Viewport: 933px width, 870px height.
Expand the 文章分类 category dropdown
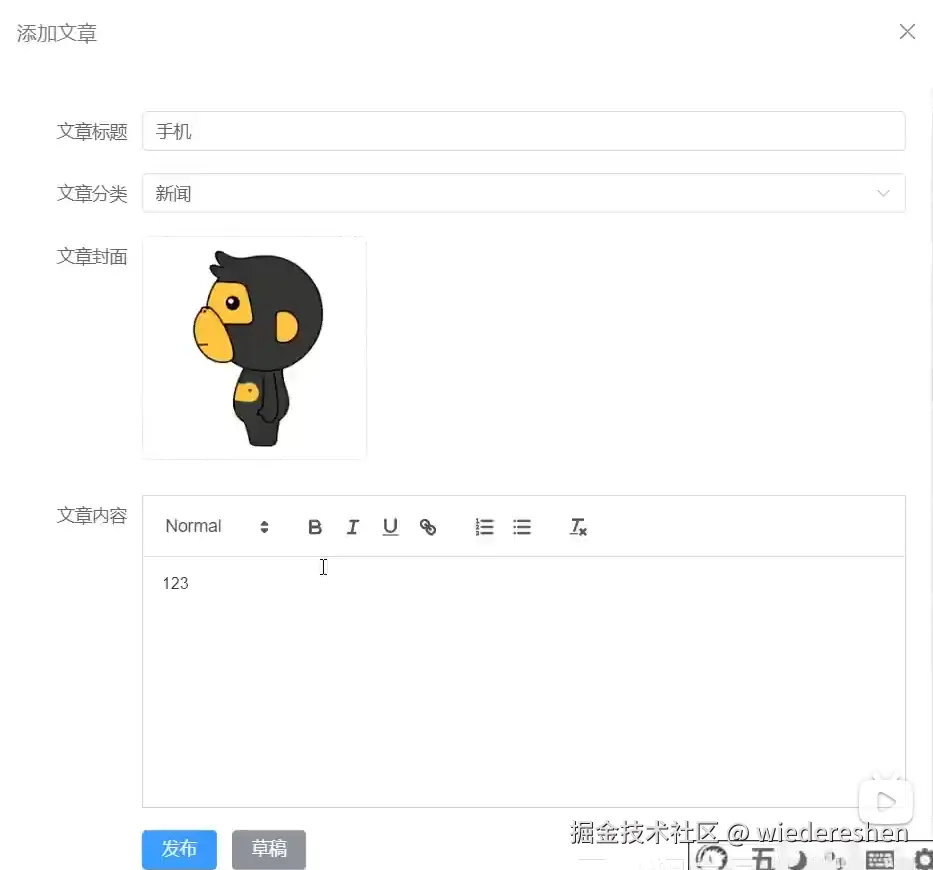click(x=882, y=193)
